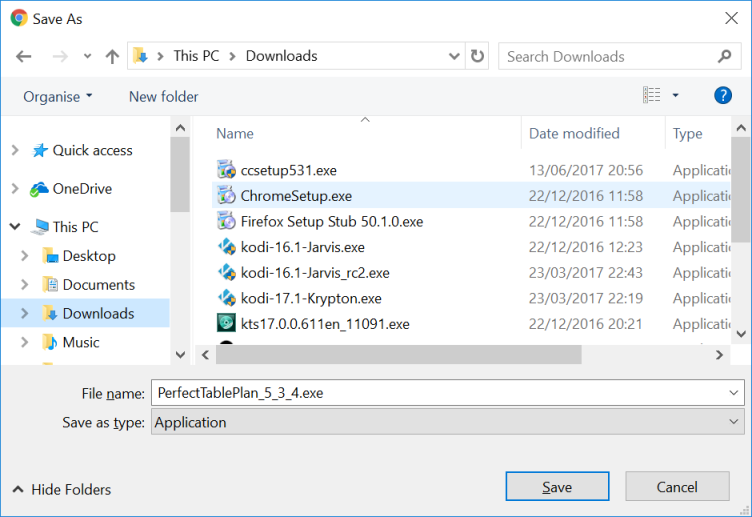752x517 pixels.
Task: Open the Organise dropdown menu
Action: coord(58,96)
